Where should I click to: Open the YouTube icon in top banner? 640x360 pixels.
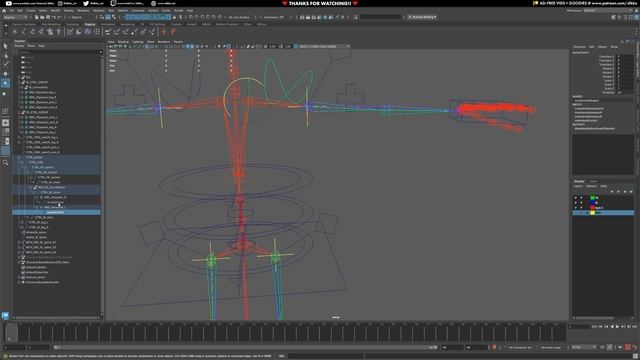point(9,3)
